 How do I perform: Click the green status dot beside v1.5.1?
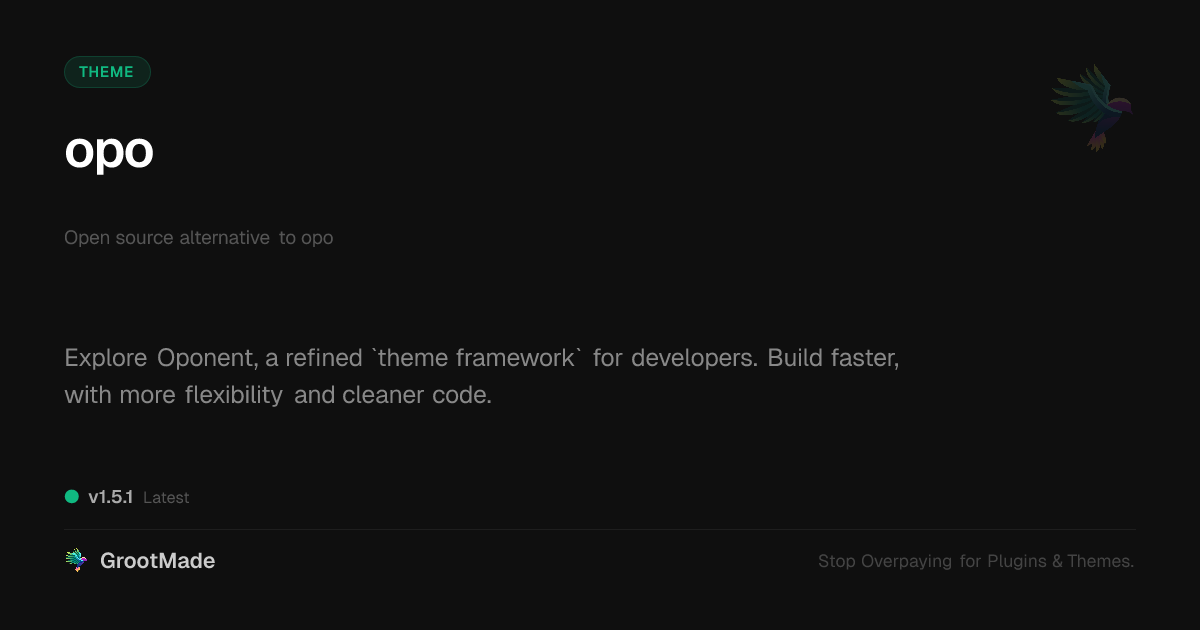[x=72, y=497]
